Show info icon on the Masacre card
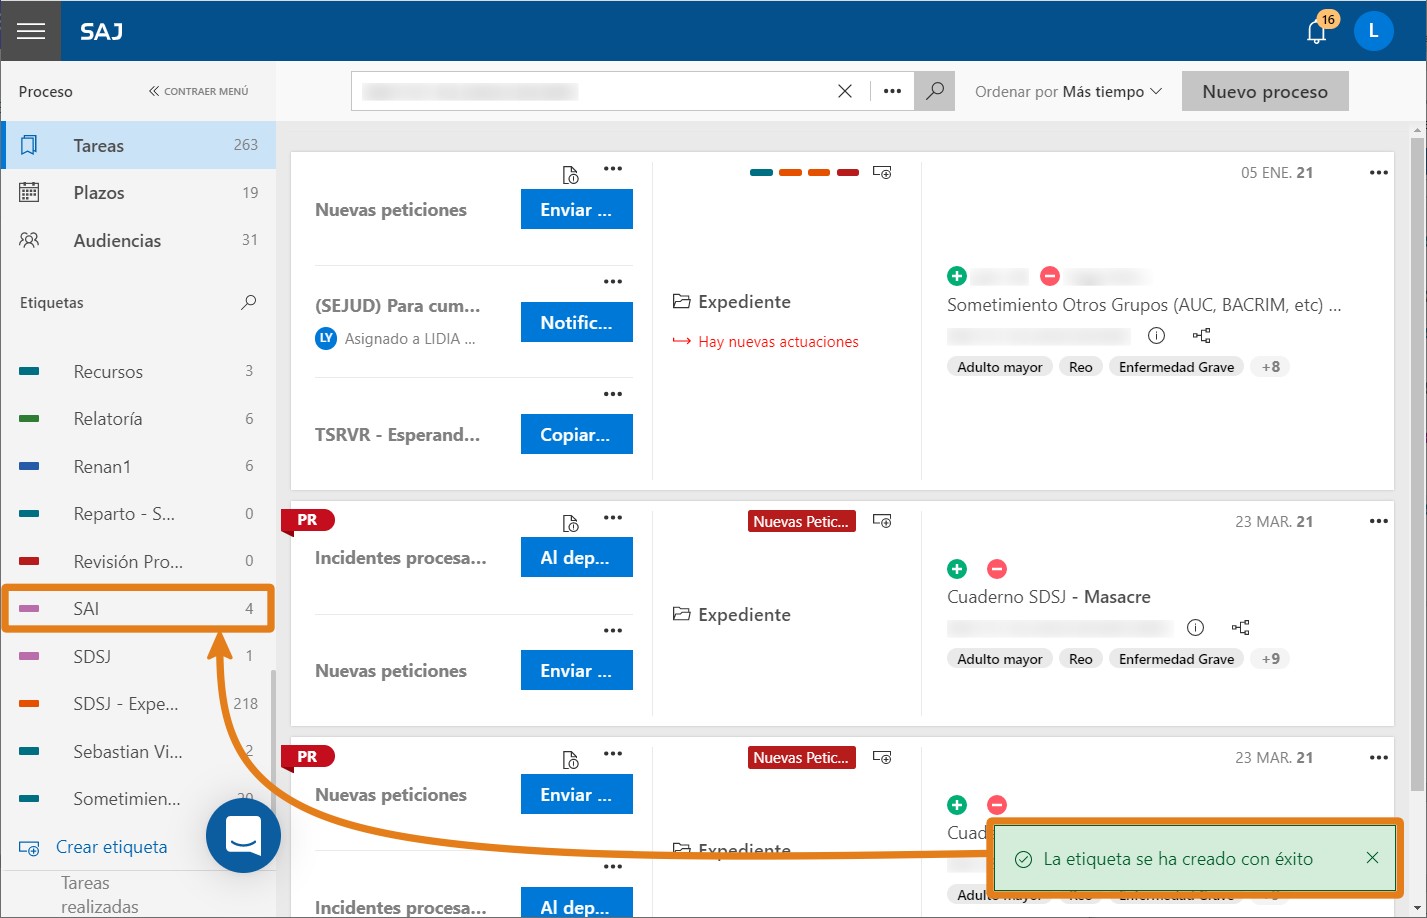Image resolution: width=1427 pixels, height=918 pixels. [1195, 628]
